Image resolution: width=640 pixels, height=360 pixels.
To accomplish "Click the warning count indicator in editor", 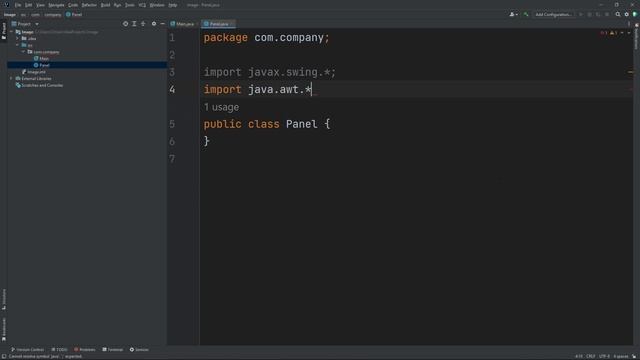I will [613, 33].
